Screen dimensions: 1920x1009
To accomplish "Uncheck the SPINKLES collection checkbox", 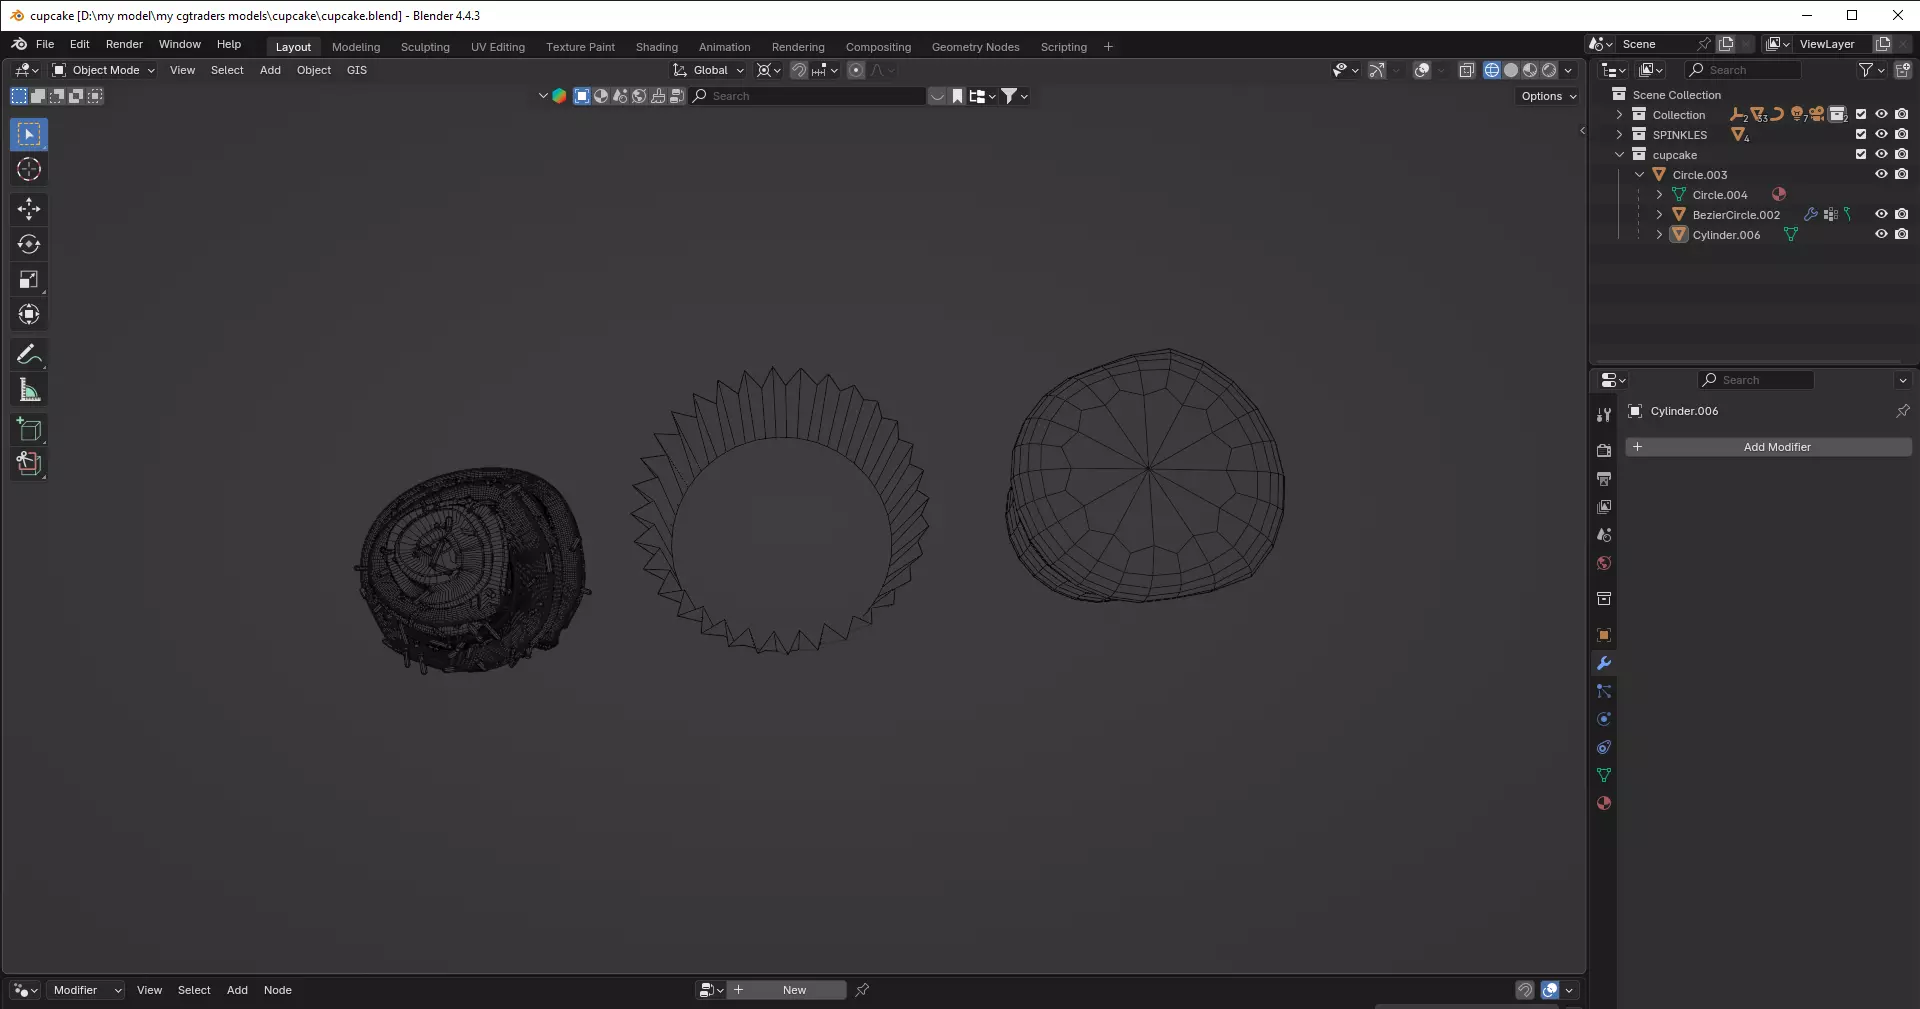I will click(1861, 134).
